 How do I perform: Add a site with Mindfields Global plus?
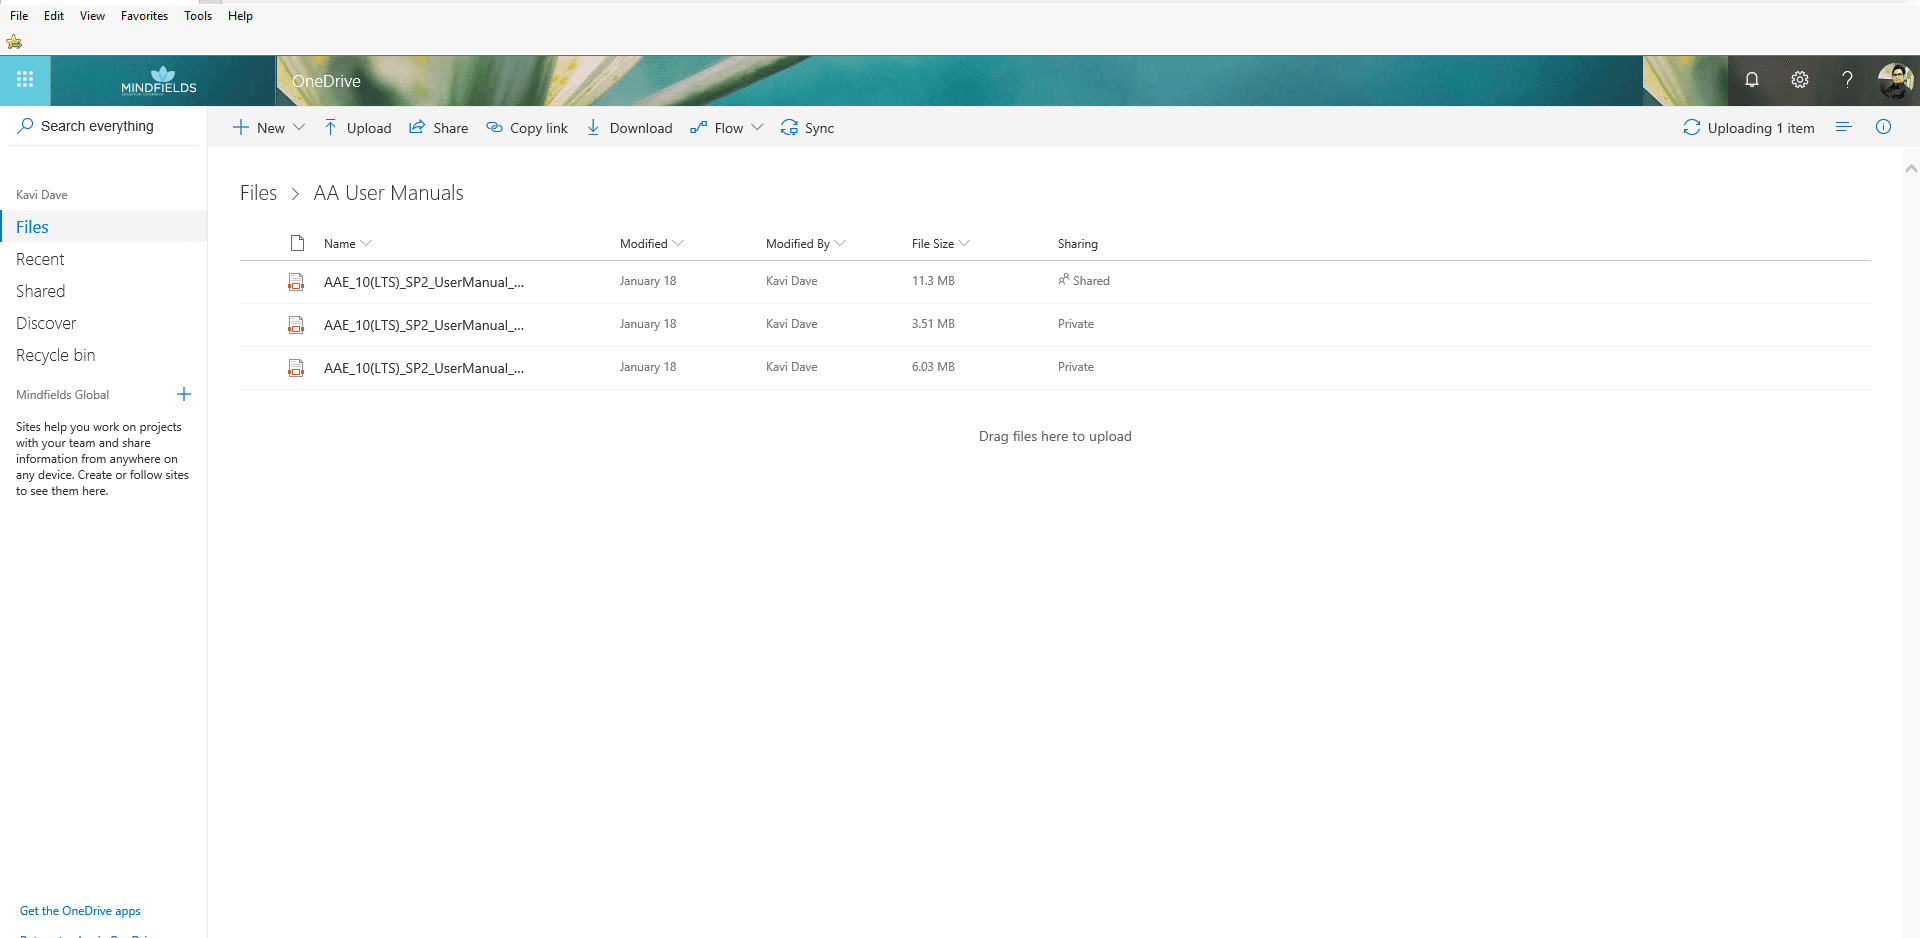[184, 394]
